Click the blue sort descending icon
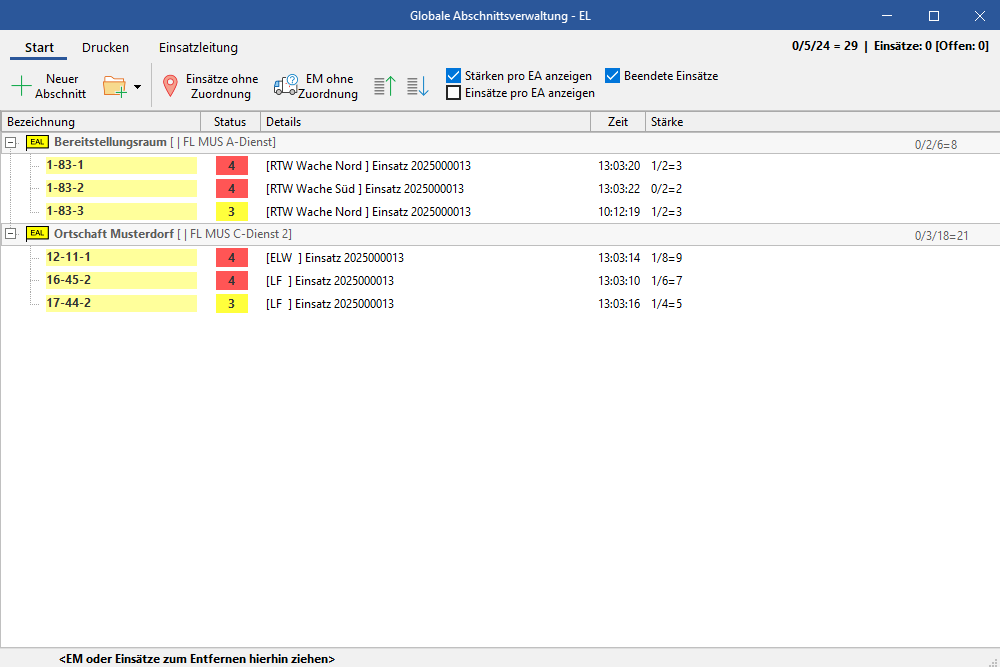The width and height of the screenshot is (1000, 667). point(417,86)
